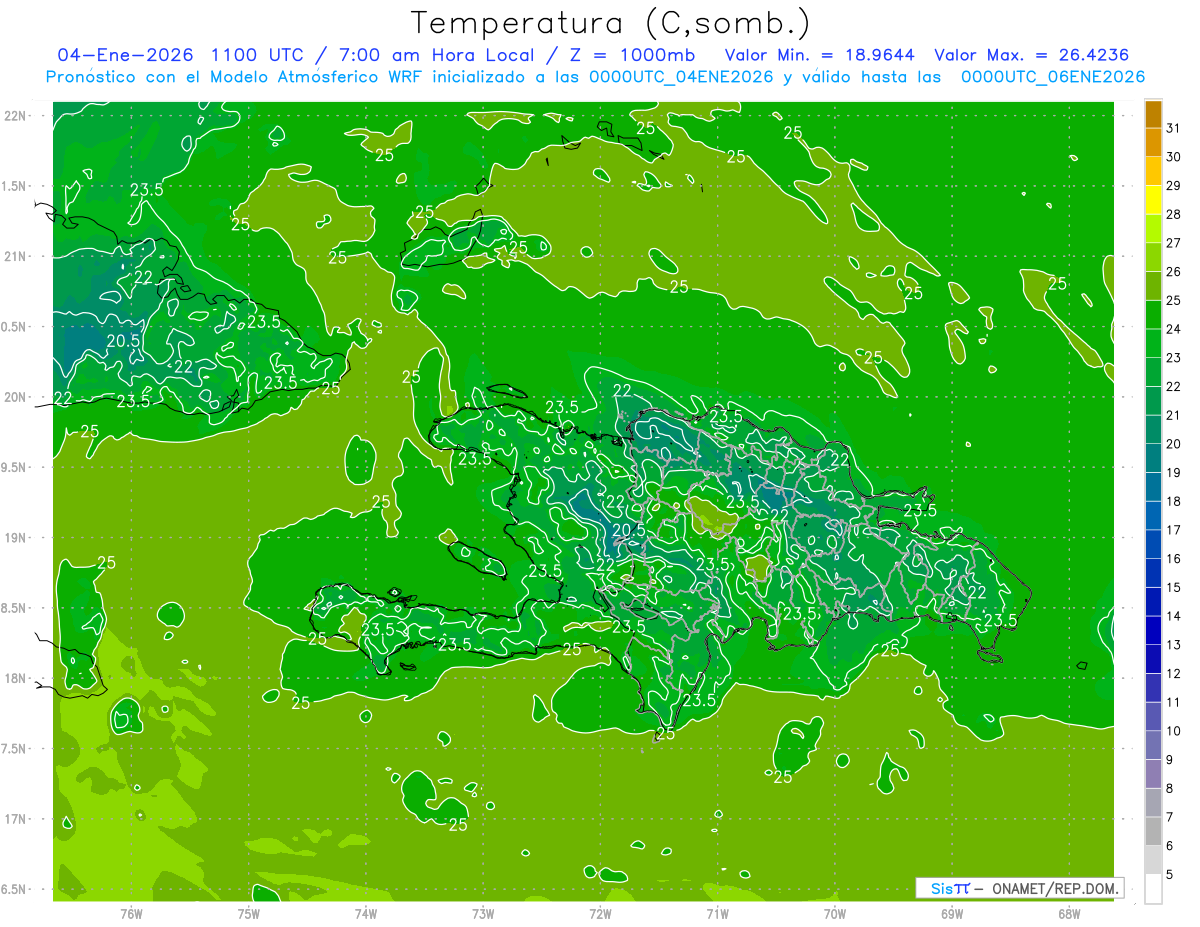Click the '76W' longitude axis label
The width and height of the screenshot is (1200, 927).
click(131, 914)
